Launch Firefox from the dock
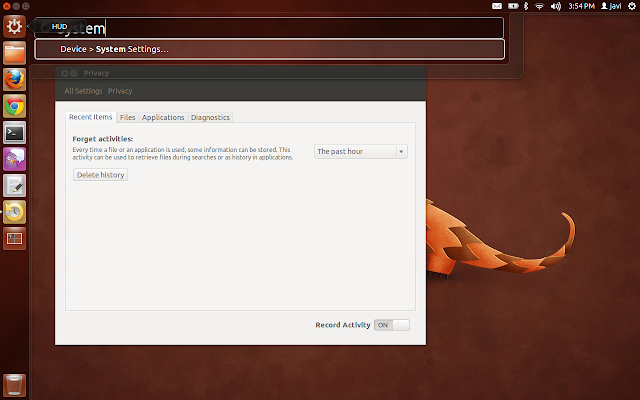 (14, 80)
